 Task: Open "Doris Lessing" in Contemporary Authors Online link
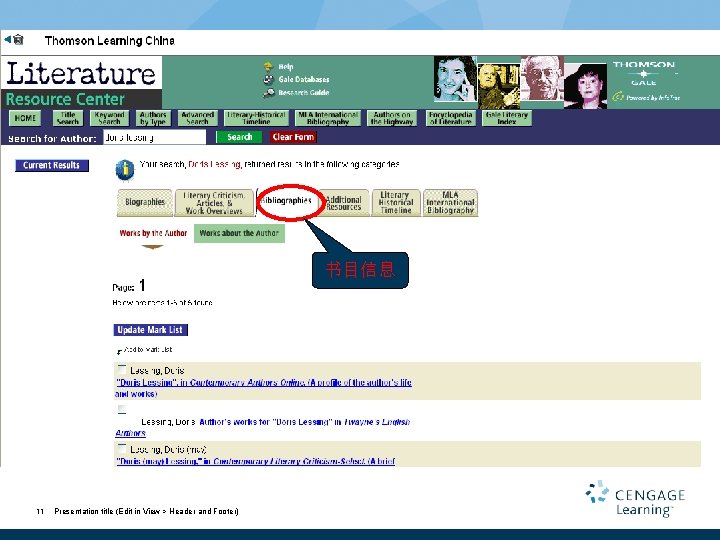point(264,388)
